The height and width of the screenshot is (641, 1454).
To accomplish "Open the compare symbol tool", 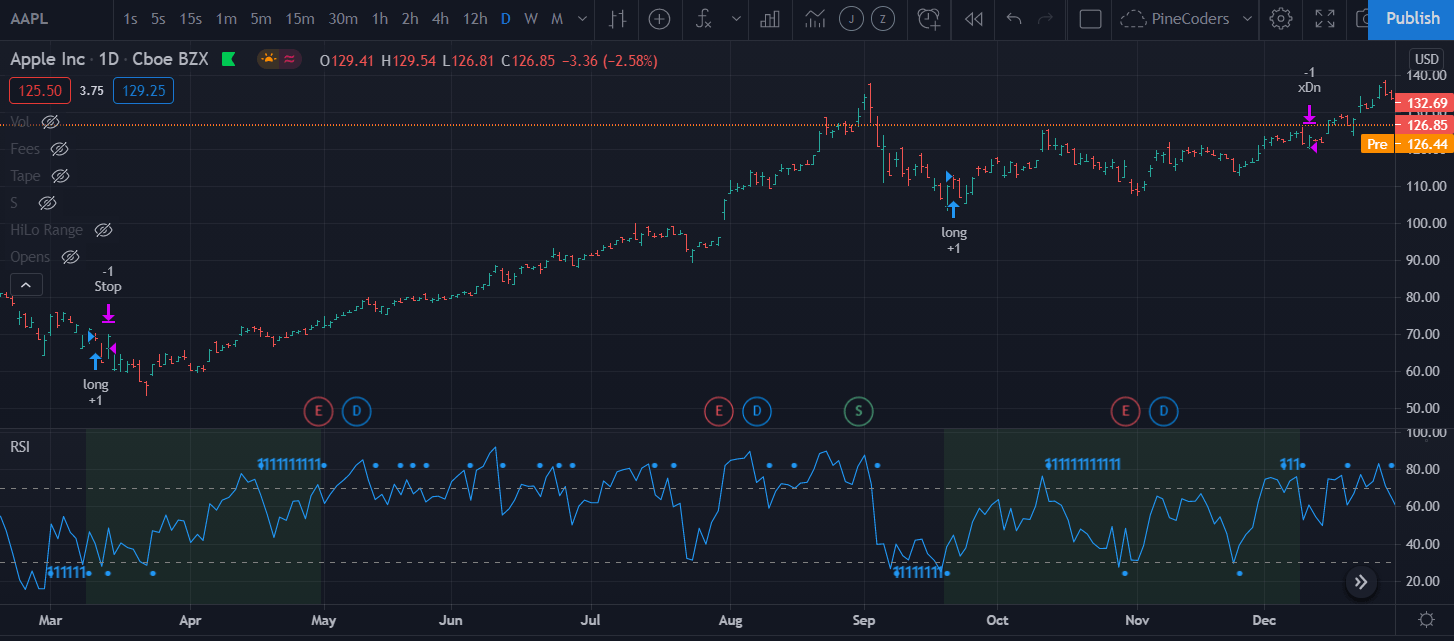I will click(x=659, y=20).
